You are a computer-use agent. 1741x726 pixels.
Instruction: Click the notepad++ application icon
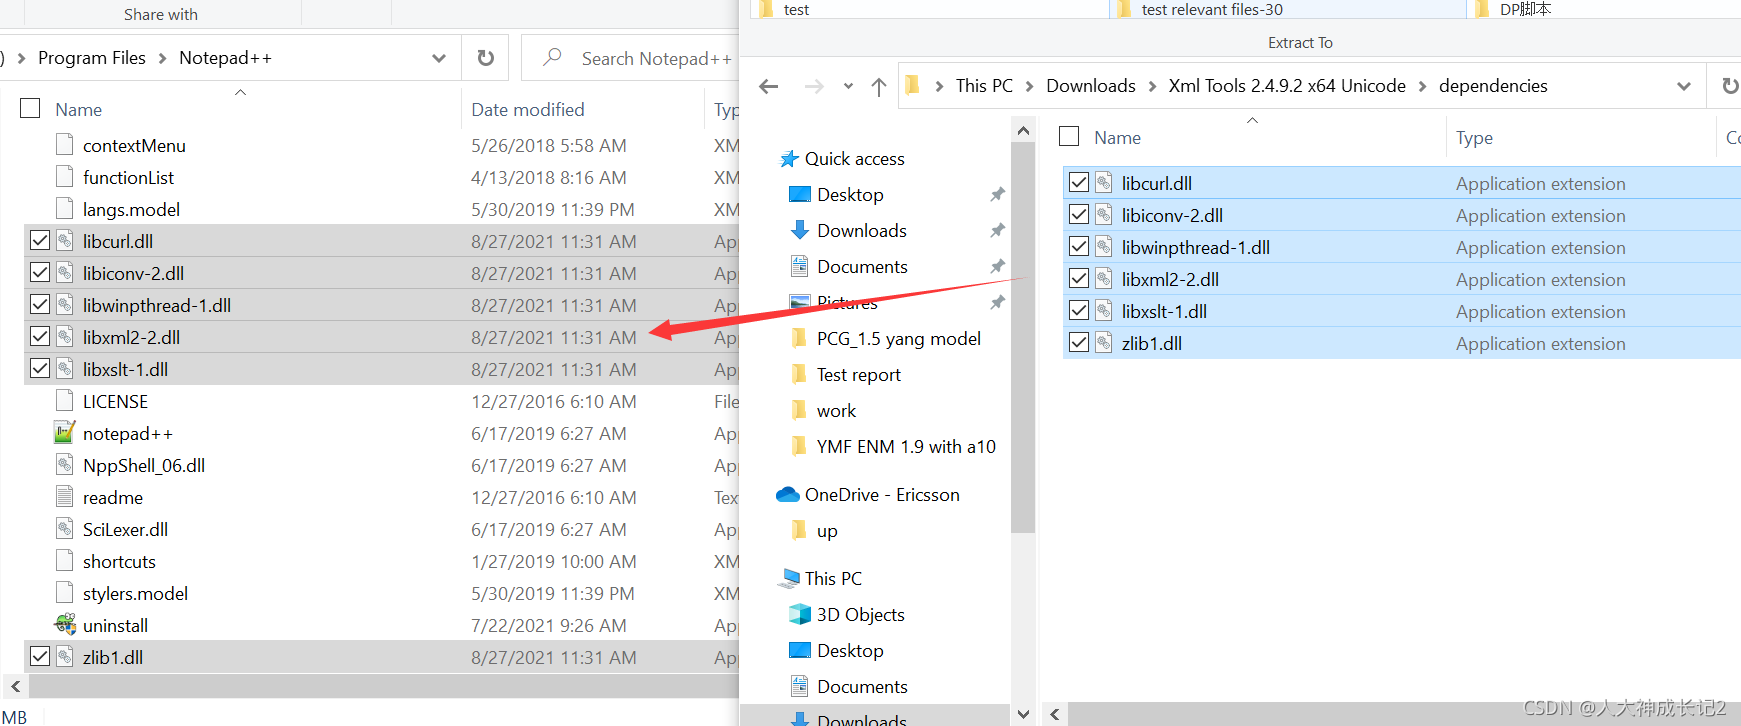64,433
